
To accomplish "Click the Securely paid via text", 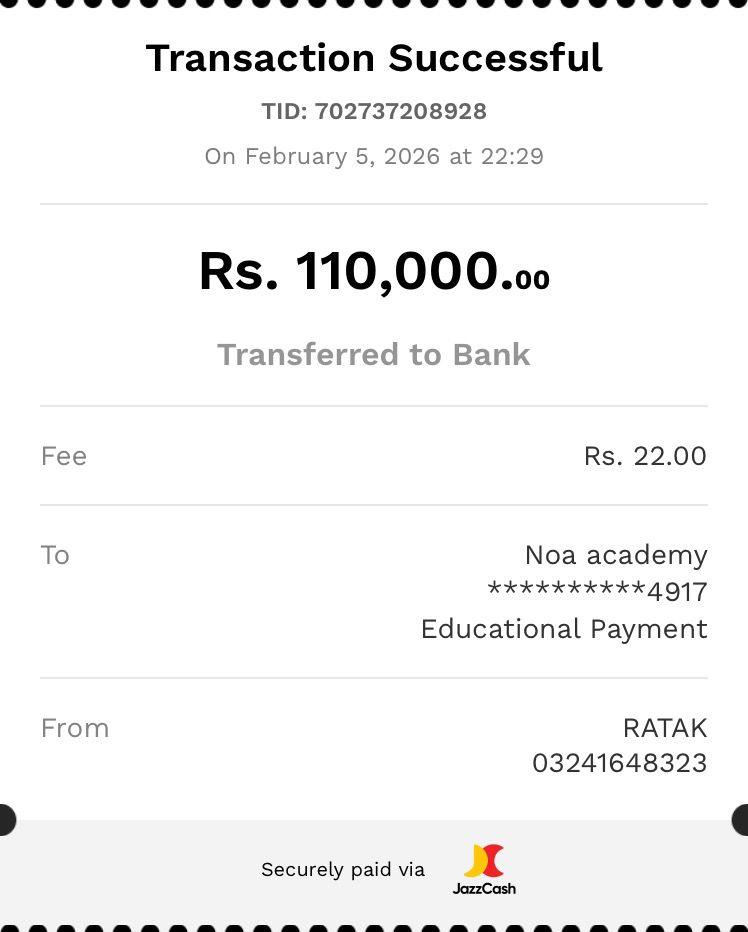I will [343, 870].
